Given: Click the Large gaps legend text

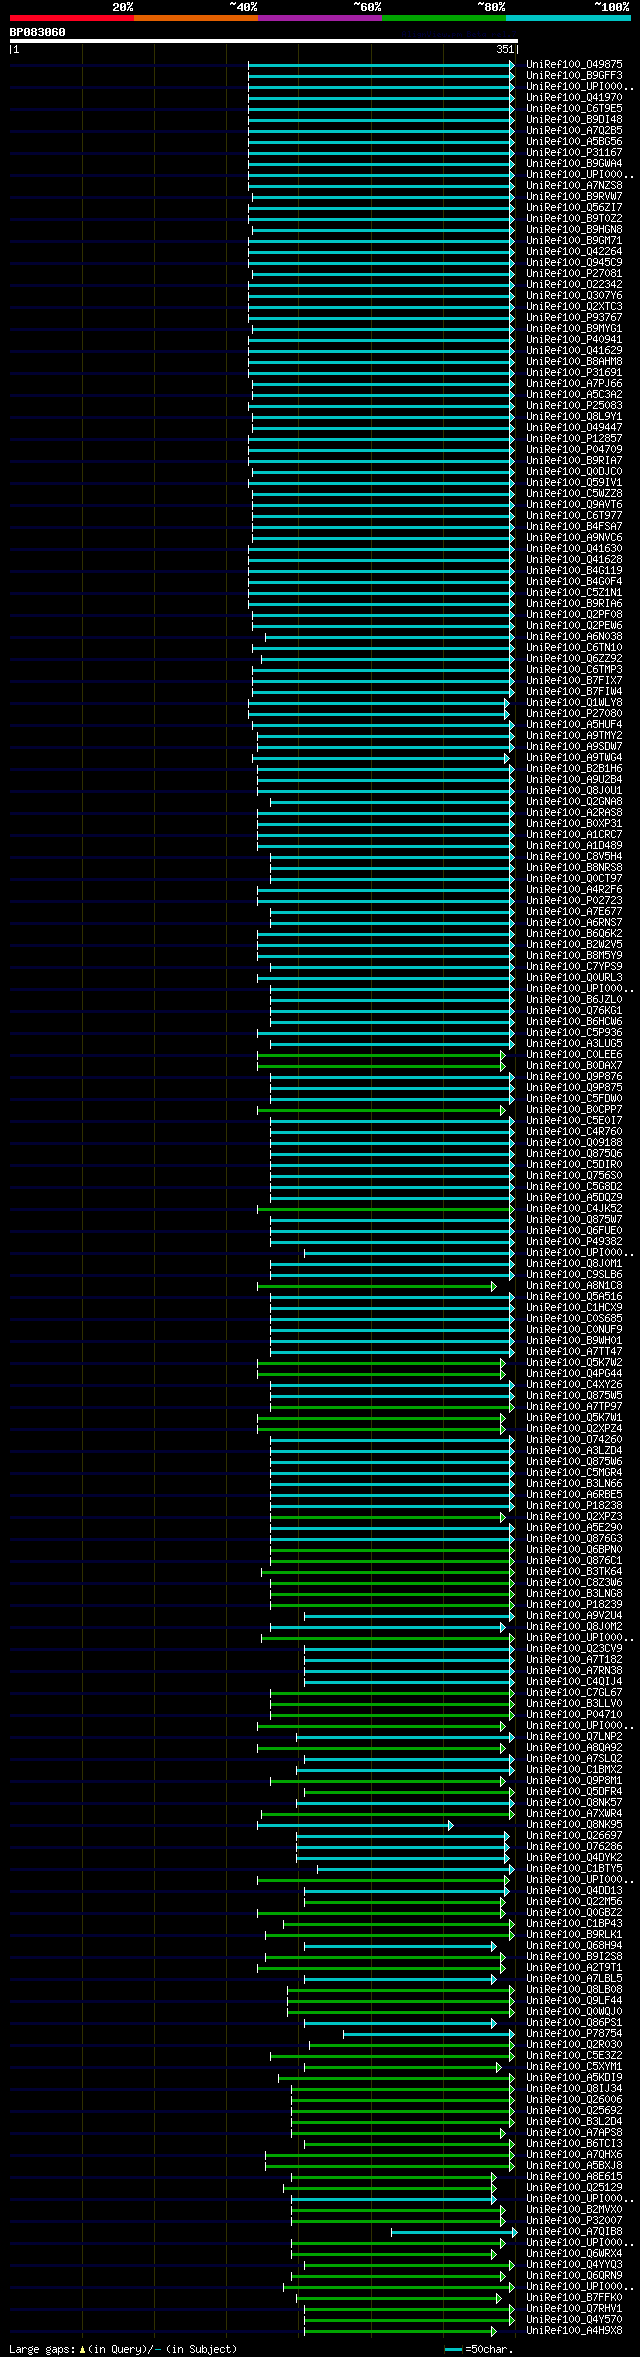Looking at the screenshot, I should click(123, 2349).
